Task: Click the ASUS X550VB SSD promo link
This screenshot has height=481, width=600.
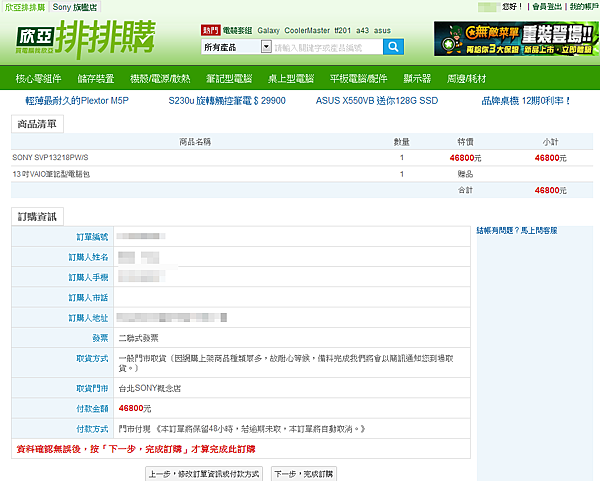Action: click(377, 101)
